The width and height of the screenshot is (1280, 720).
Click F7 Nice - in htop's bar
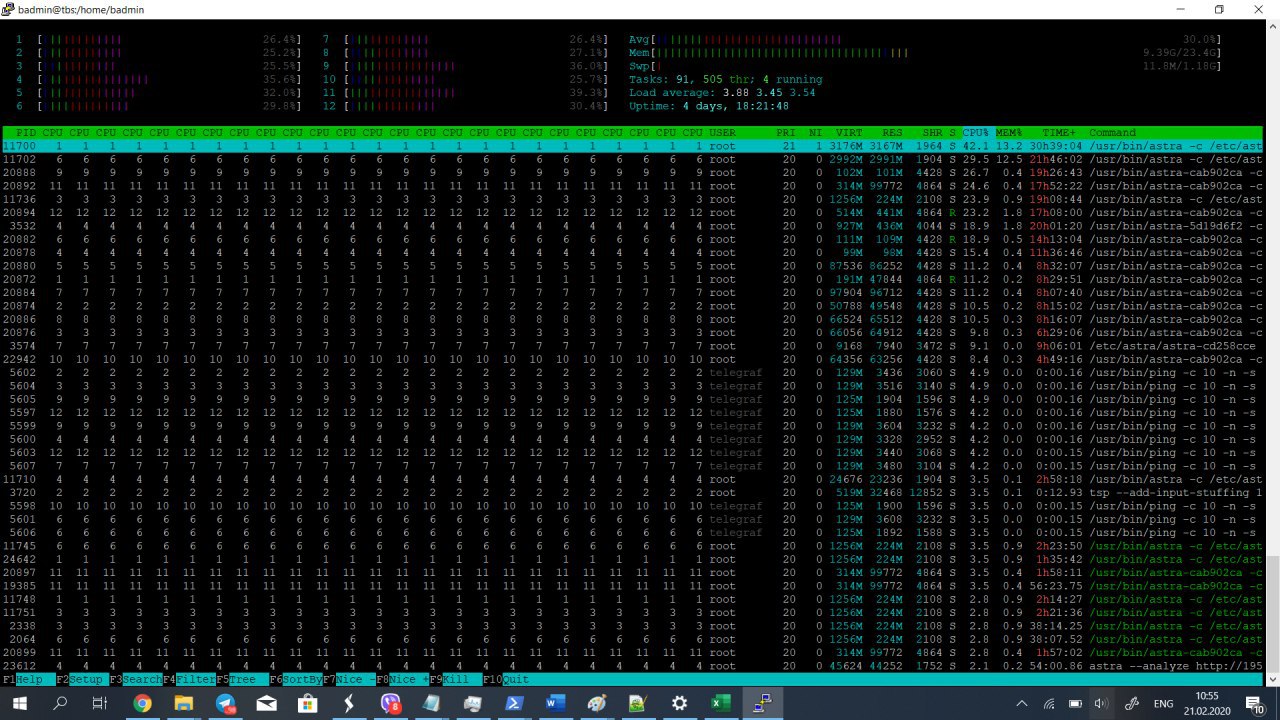tap(349, 679)
